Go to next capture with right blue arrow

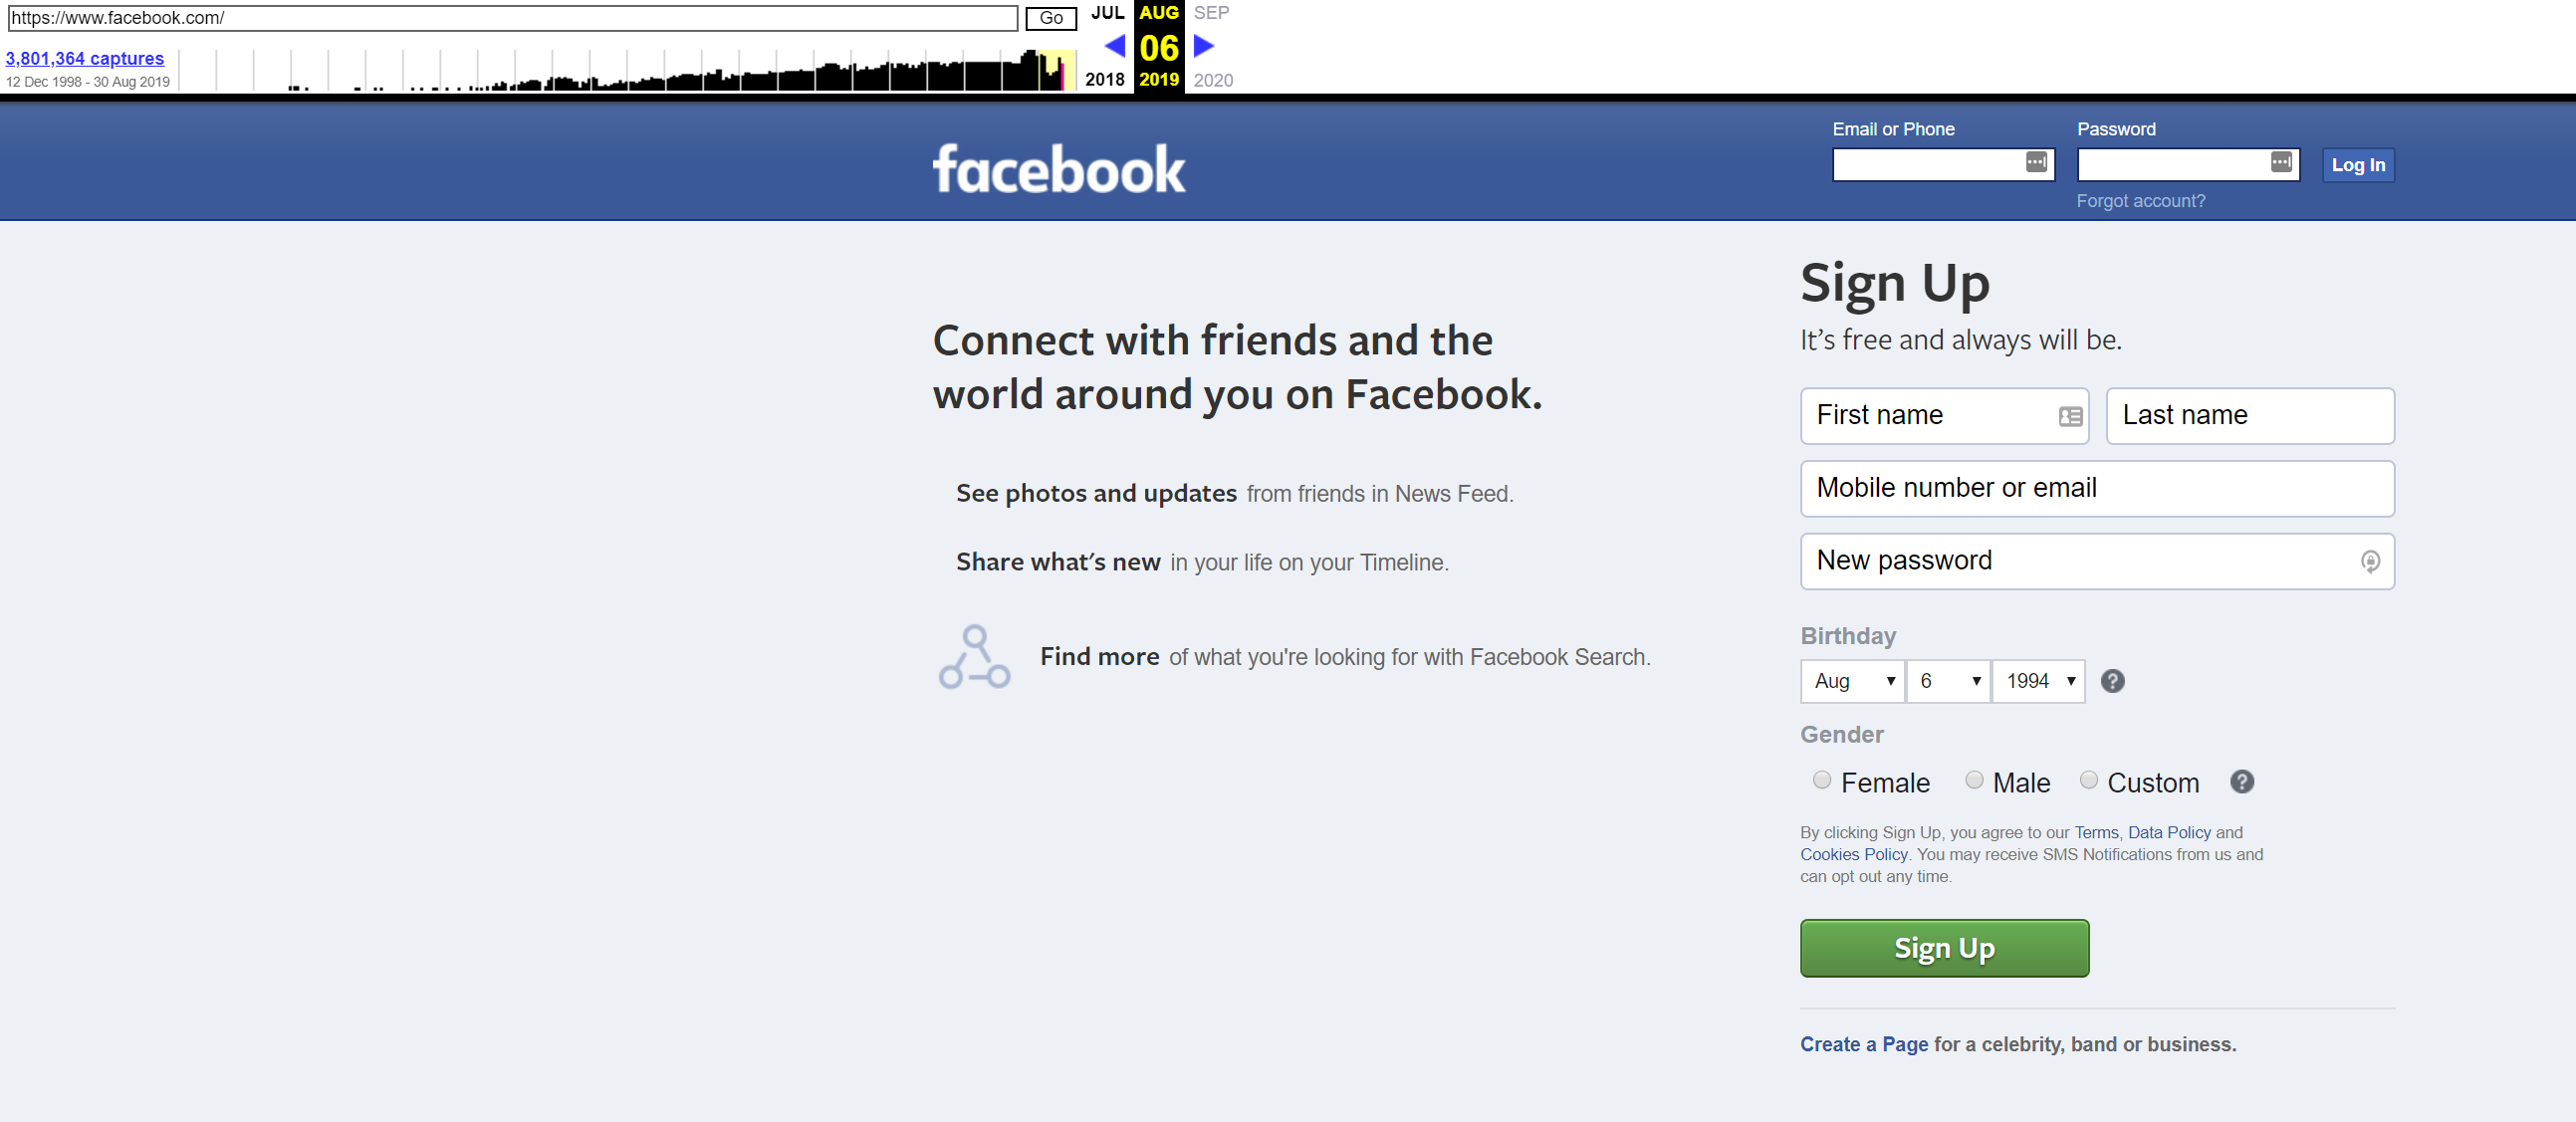(1204, 46)
